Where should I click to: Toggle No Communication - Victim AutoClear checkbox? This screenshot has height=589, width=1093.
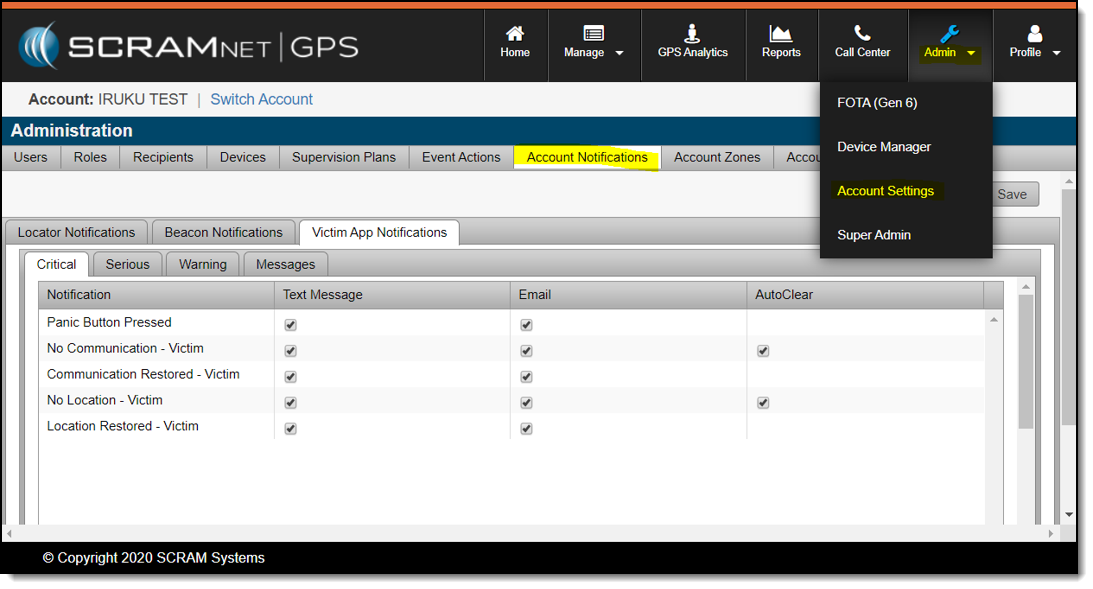point(763,351)
